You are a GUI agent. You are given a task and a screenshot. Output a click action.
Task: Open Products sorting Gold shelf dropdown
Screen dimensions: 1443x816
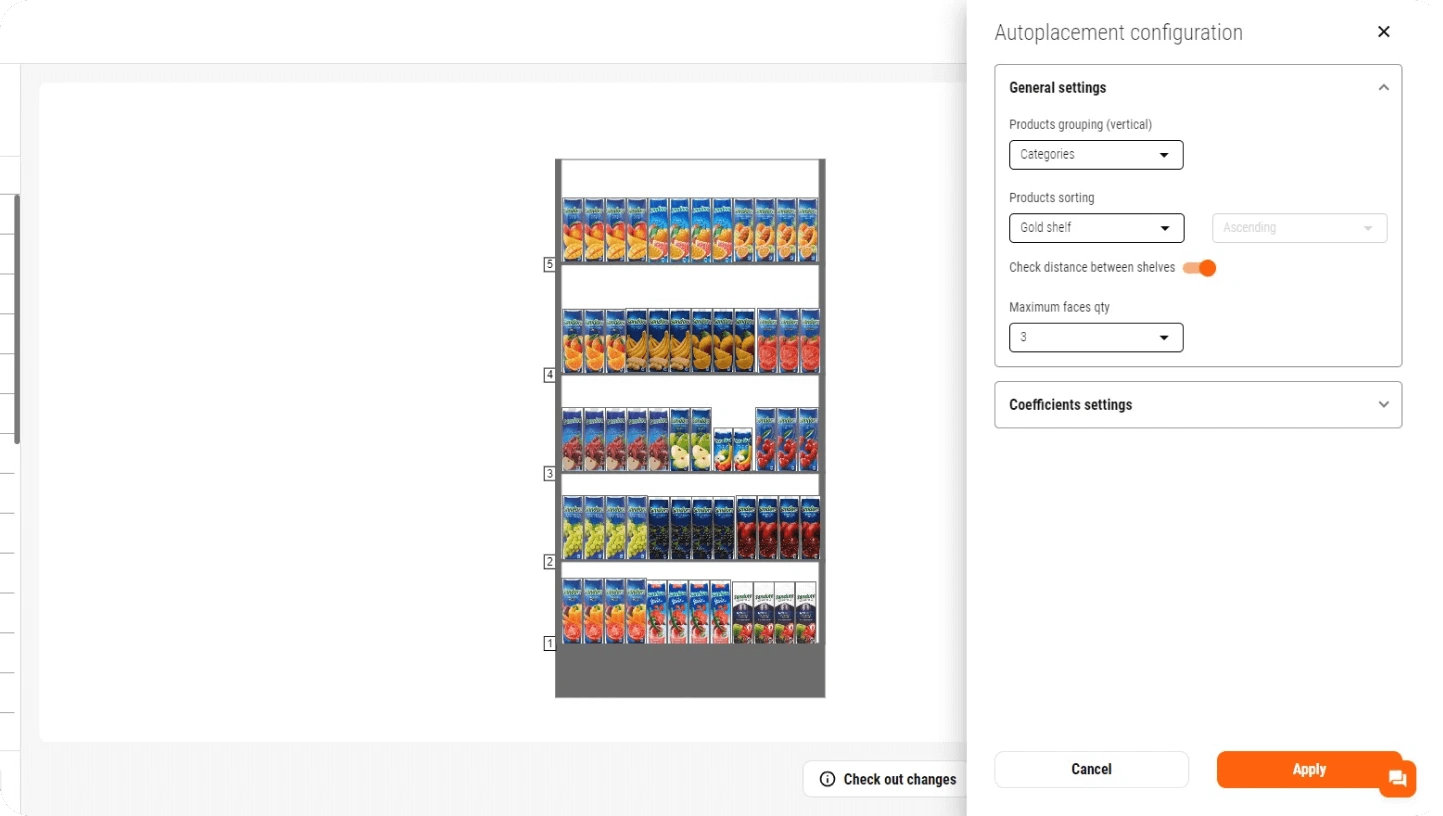click(x=1096, y=228)
